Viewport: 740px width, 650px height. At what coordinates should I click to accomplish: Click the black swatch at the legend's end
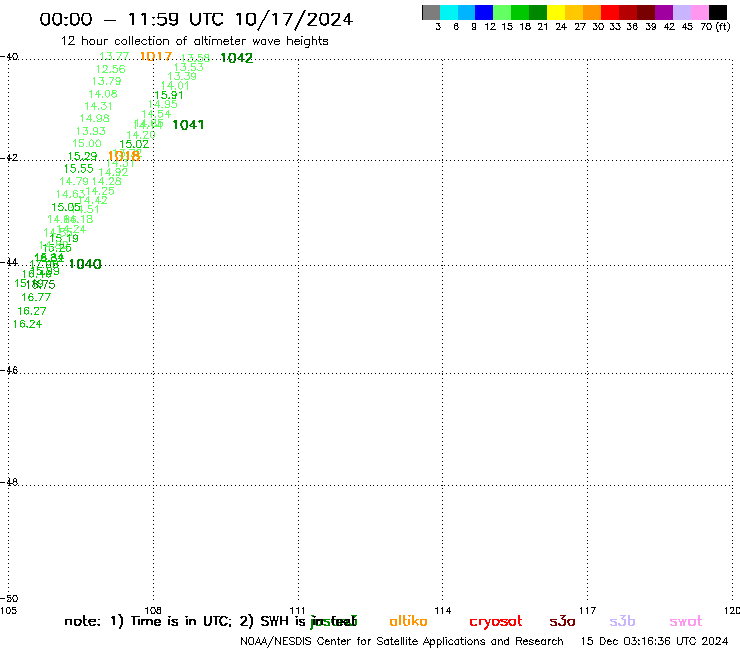(x=718, y=12)
